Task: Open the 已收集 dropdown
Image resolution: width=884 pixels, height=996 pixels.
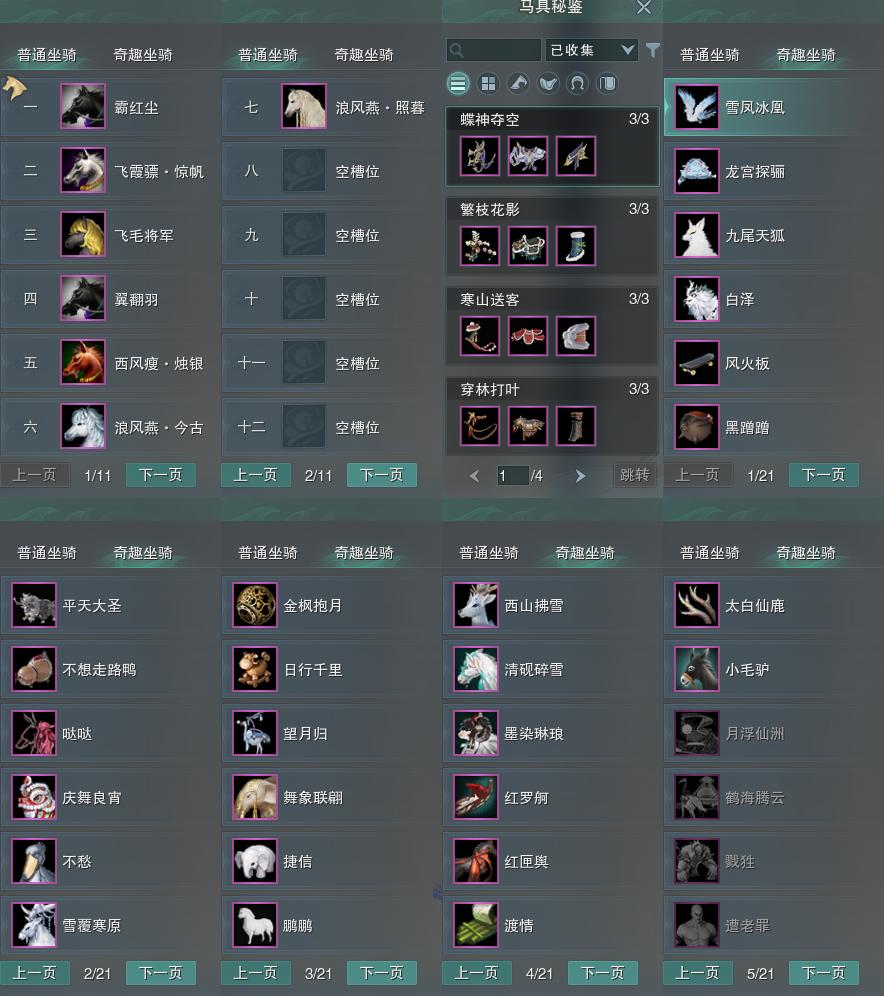Action: (591, 50)
